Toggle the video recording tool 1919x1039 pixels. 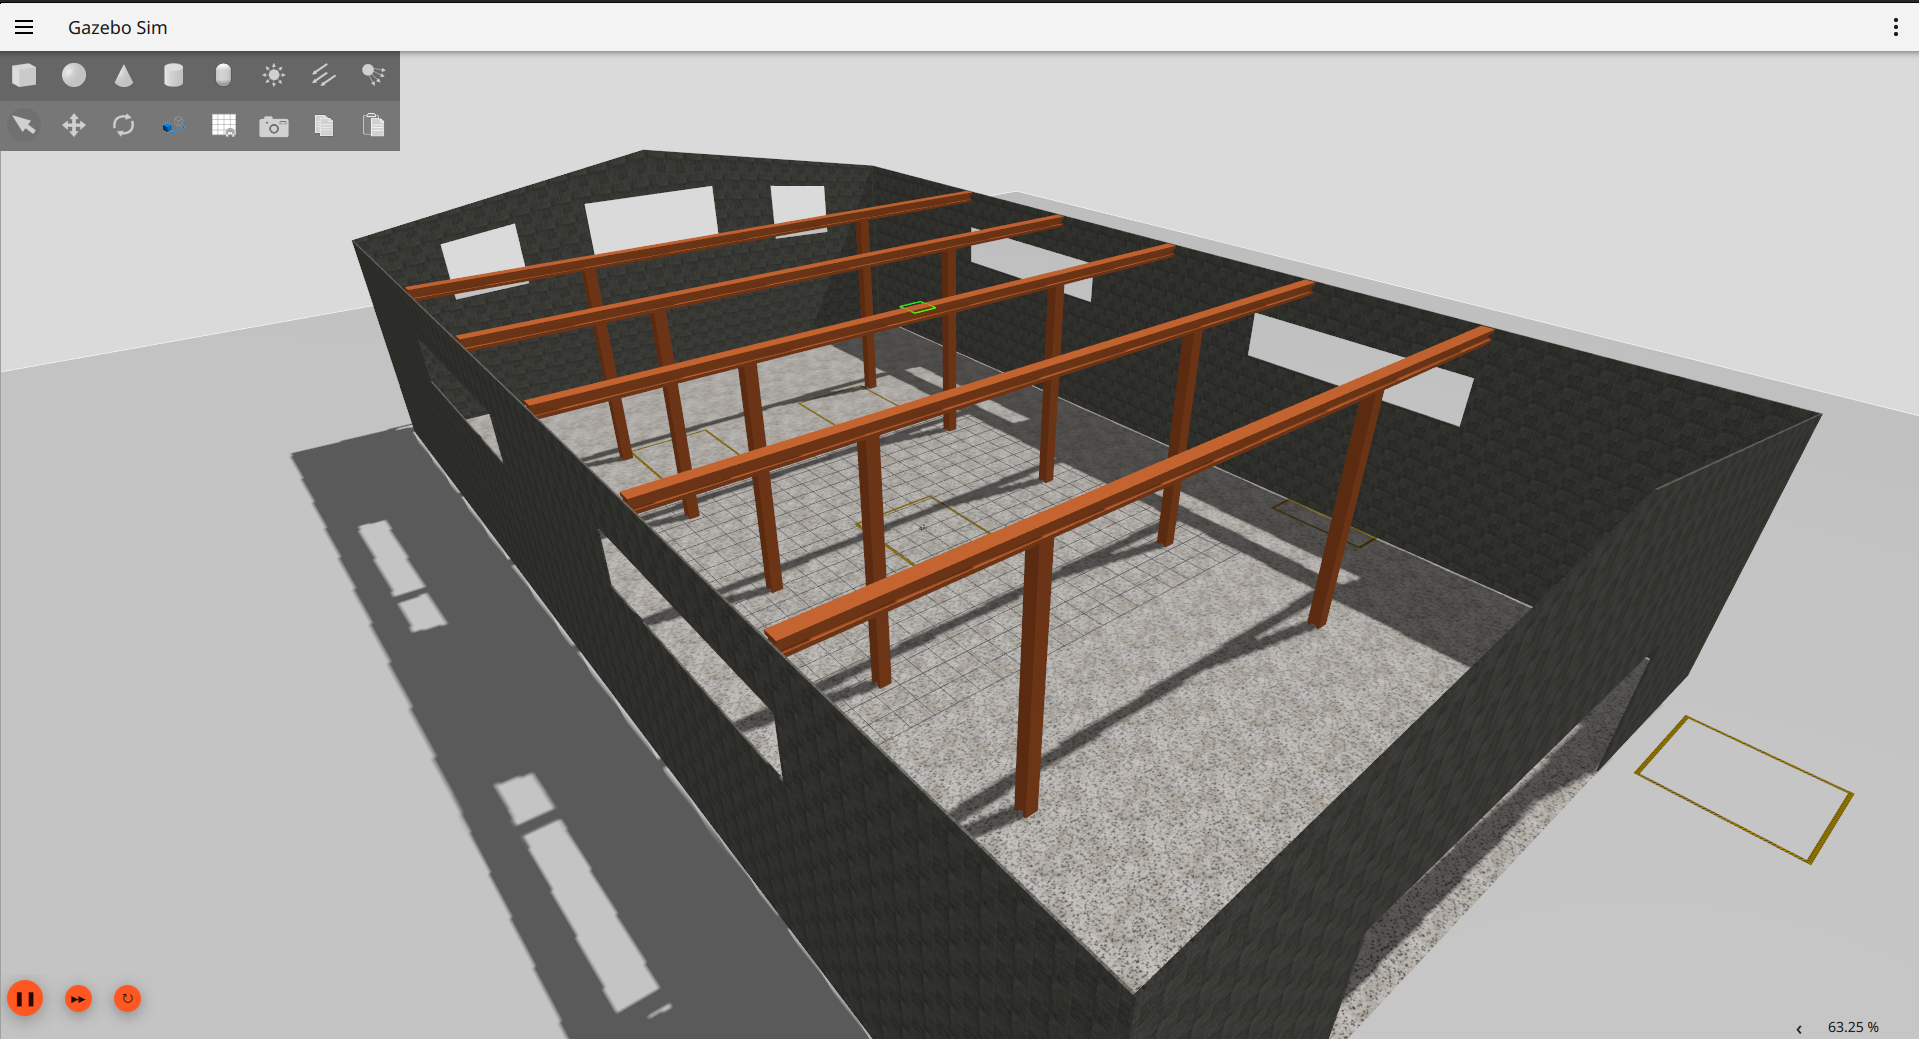224,125
